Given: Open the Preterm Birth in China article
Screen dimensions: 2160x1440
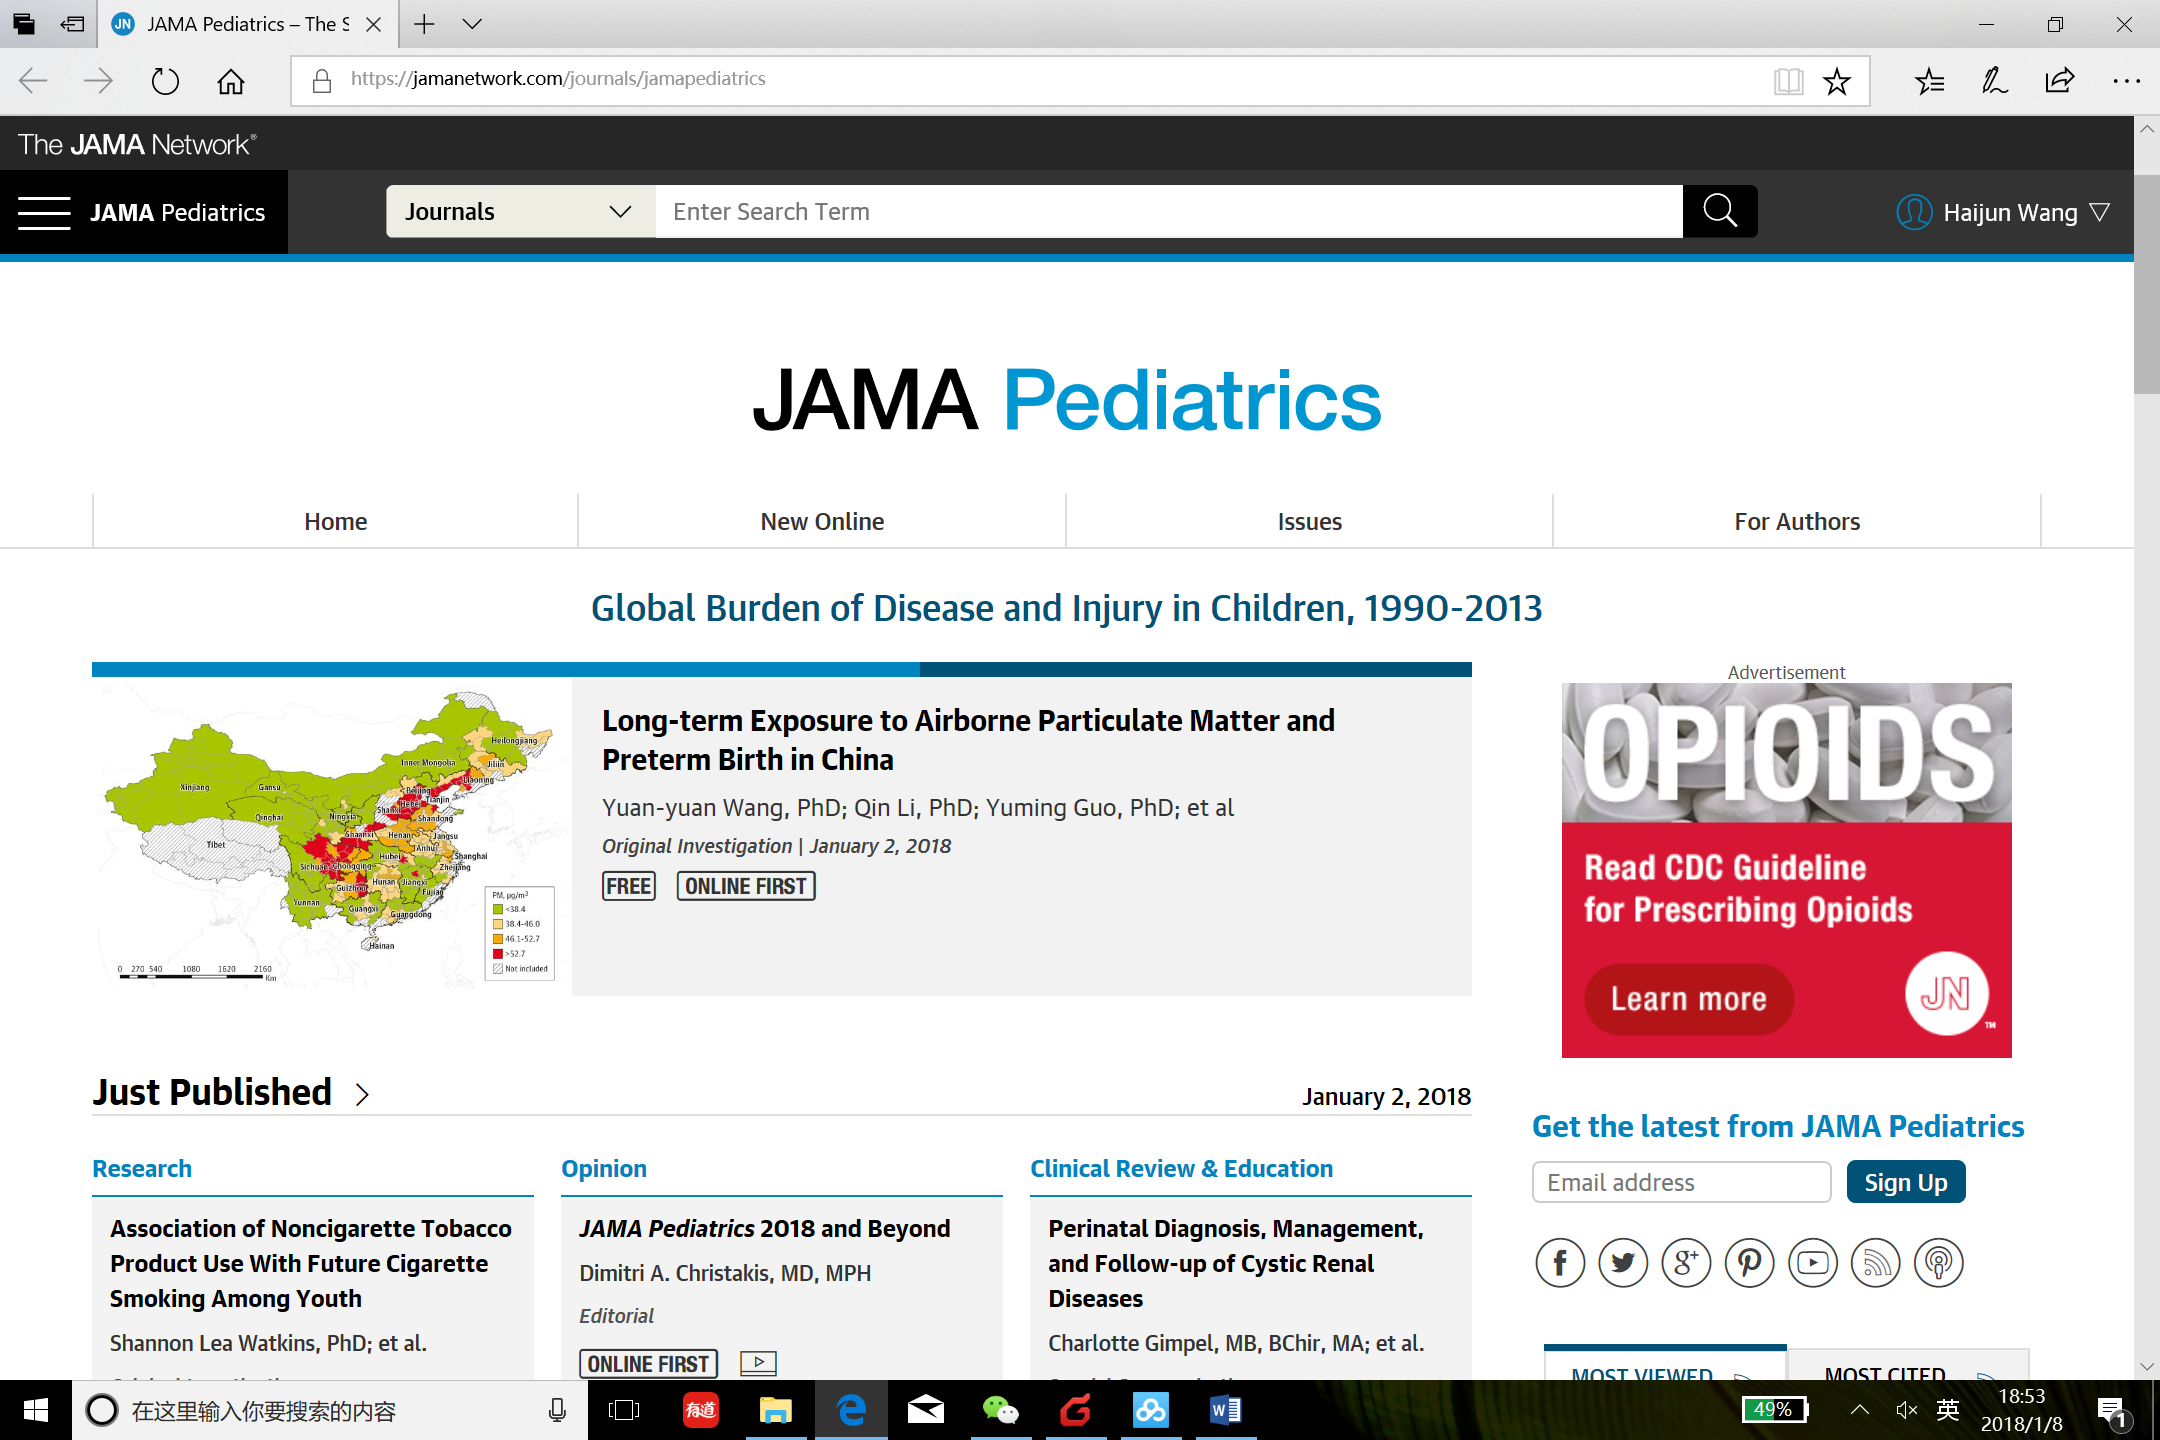Looking at the screenshot, I should click(967, 739).
